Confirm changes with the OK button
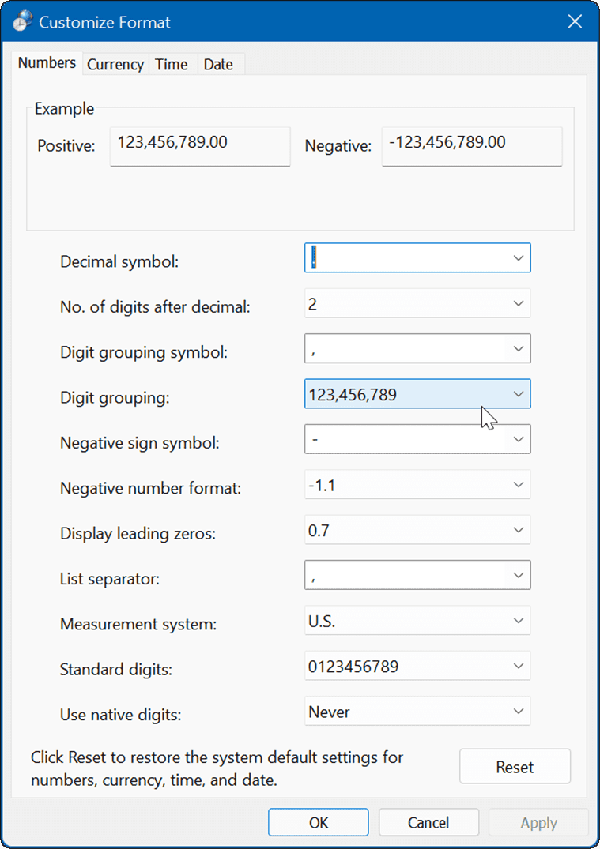Image resolution: width=600 pixels, height=849 pixels. point(318,822)
